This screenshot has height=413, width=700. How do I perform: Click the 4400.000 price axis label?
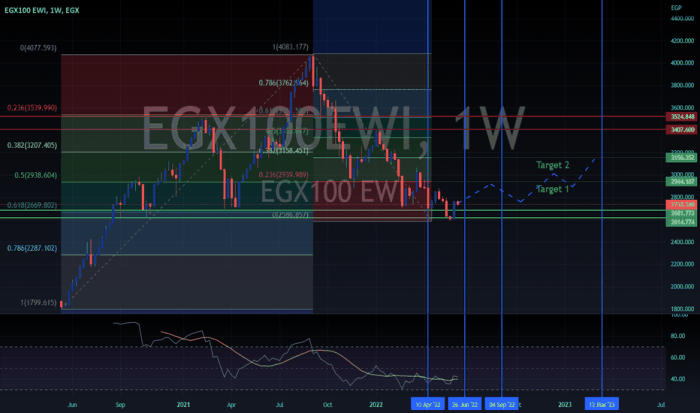coord(682,19)
